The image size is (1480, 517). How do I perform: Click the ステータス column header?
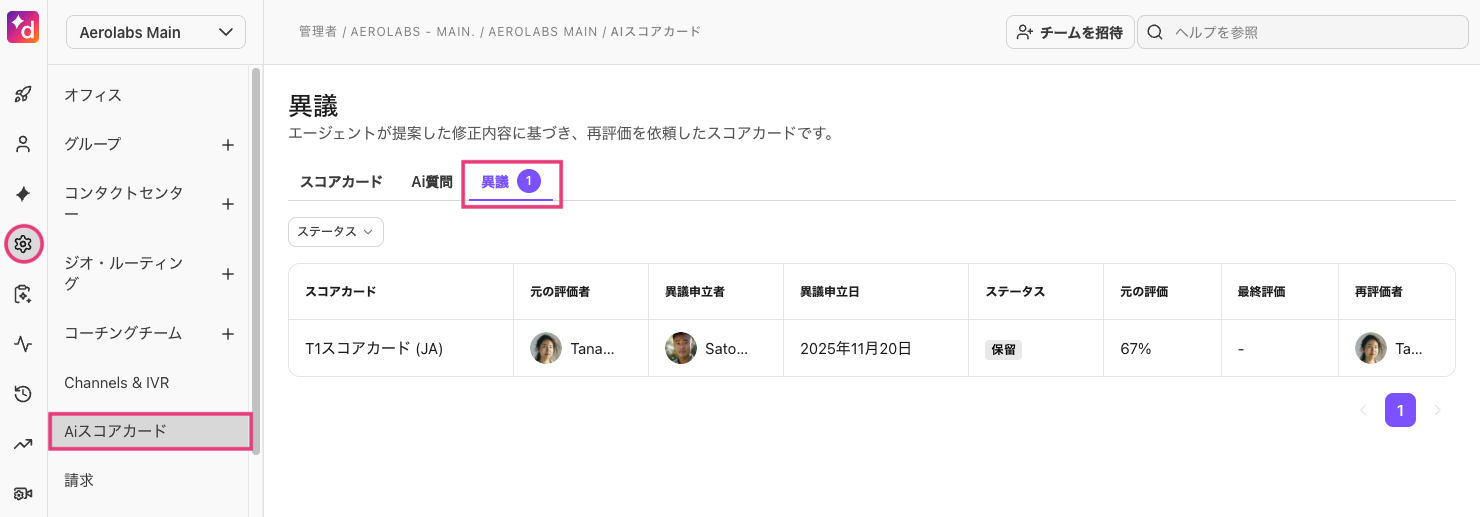click(1015, 292)
